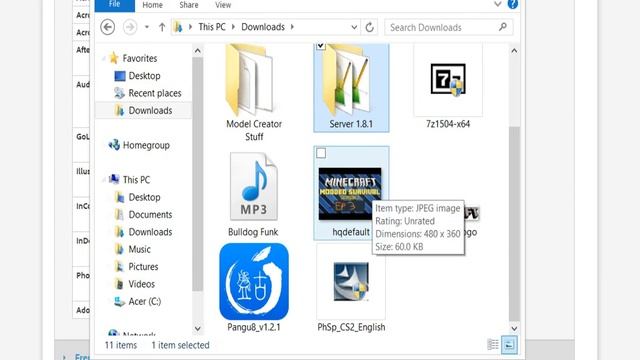Select Downloads under This PC
The height and width of the screenshot is (360, 640).
coord(150,232)
